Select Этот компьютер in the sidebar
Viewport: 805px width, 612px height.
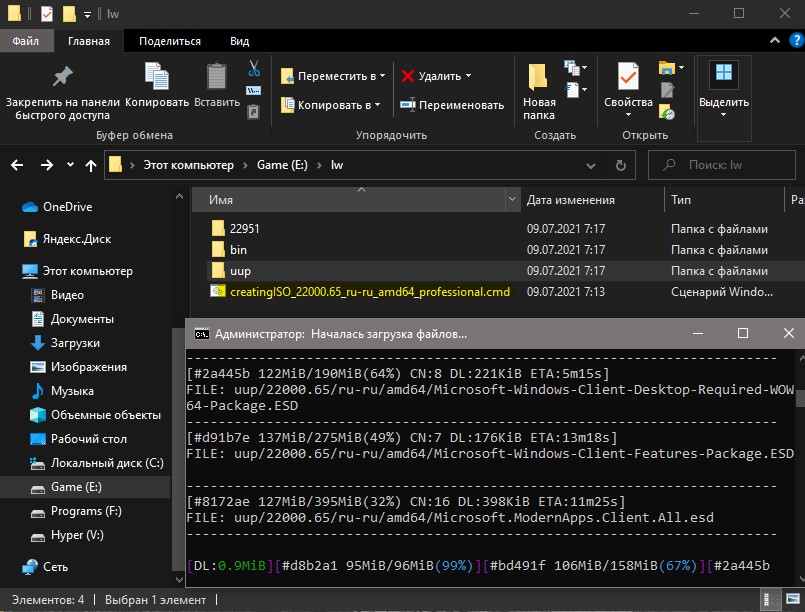87,271
